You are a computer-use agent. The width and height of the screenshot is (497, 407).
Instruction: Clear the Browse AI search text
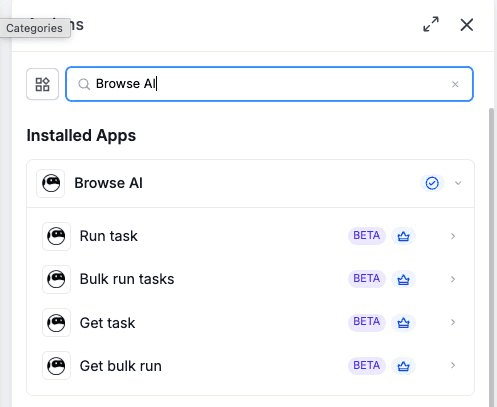click(x=455, y=84)
